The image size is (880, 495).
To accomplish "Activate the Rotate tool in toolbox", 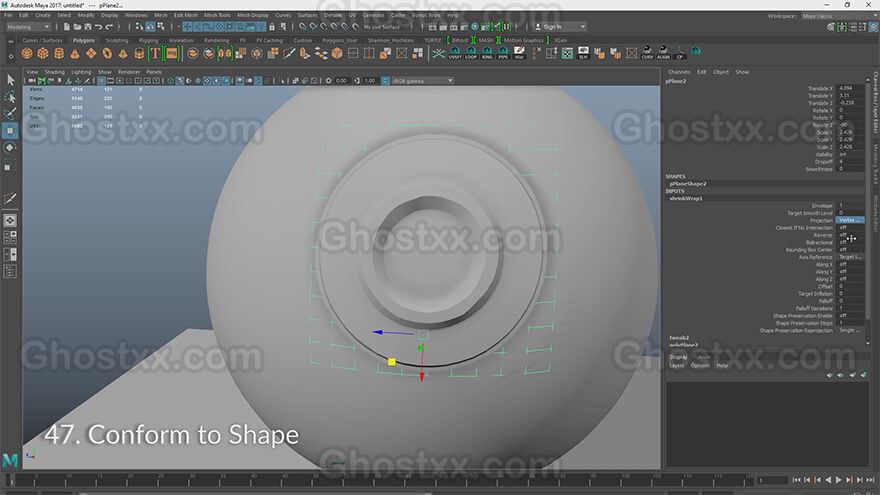I will (x=10, y=148).
